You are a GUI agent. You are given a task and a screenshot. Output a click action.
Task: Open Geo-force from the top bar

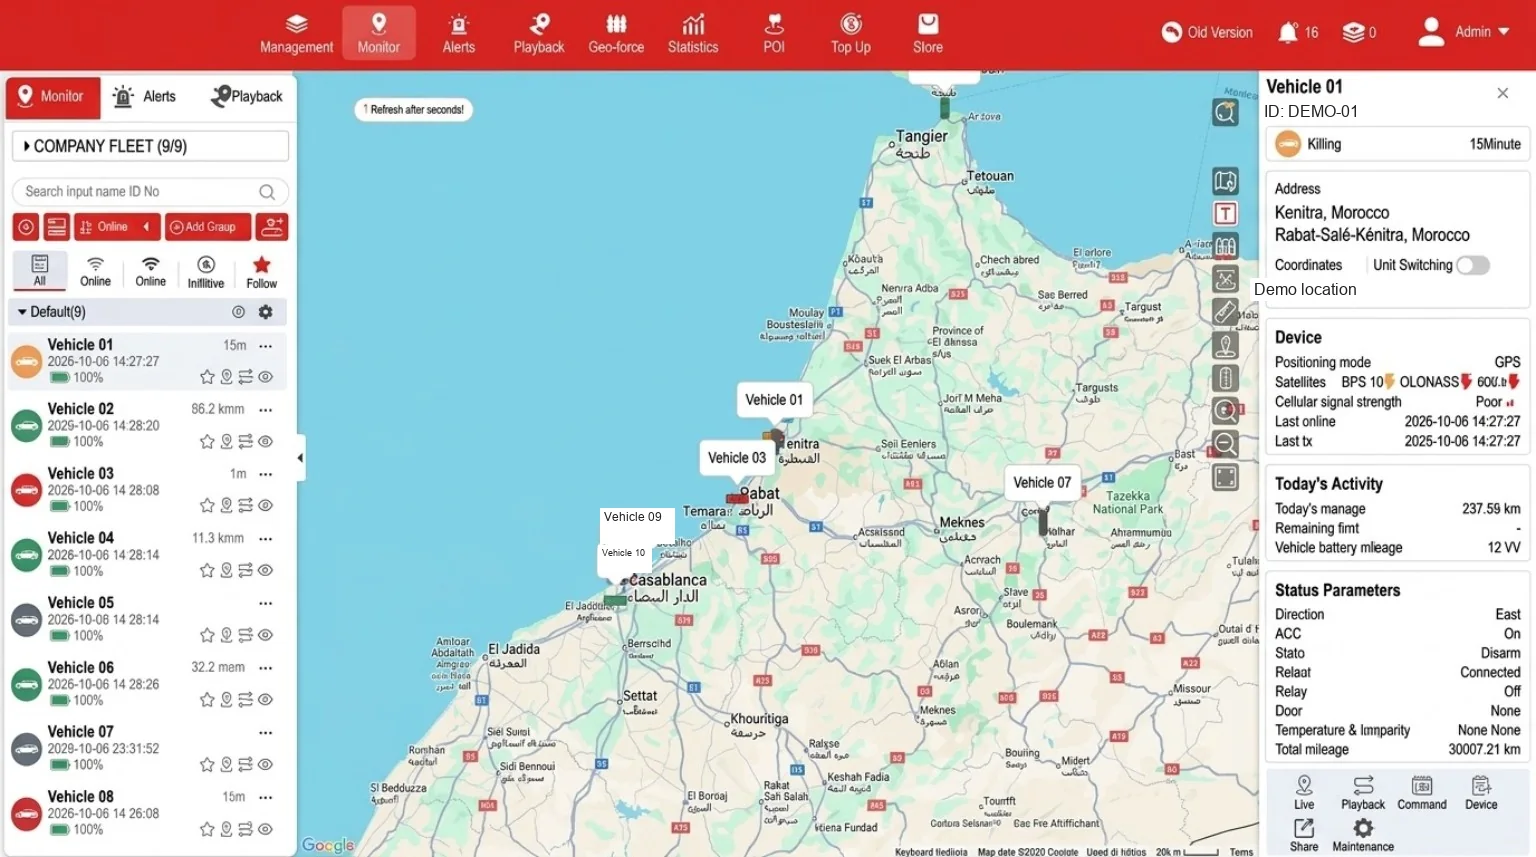(x=616, y=34)
